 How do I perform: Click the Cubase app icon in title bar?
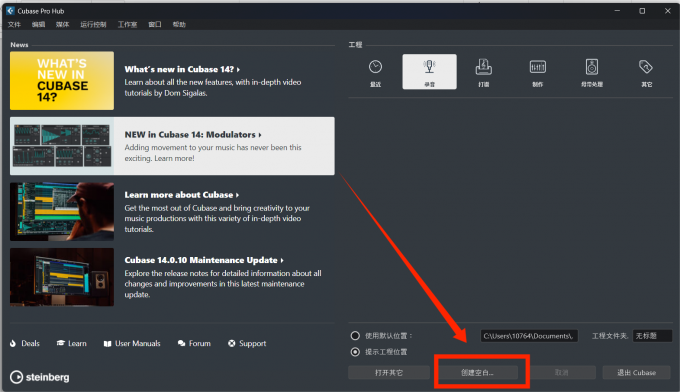pos(10,11)
